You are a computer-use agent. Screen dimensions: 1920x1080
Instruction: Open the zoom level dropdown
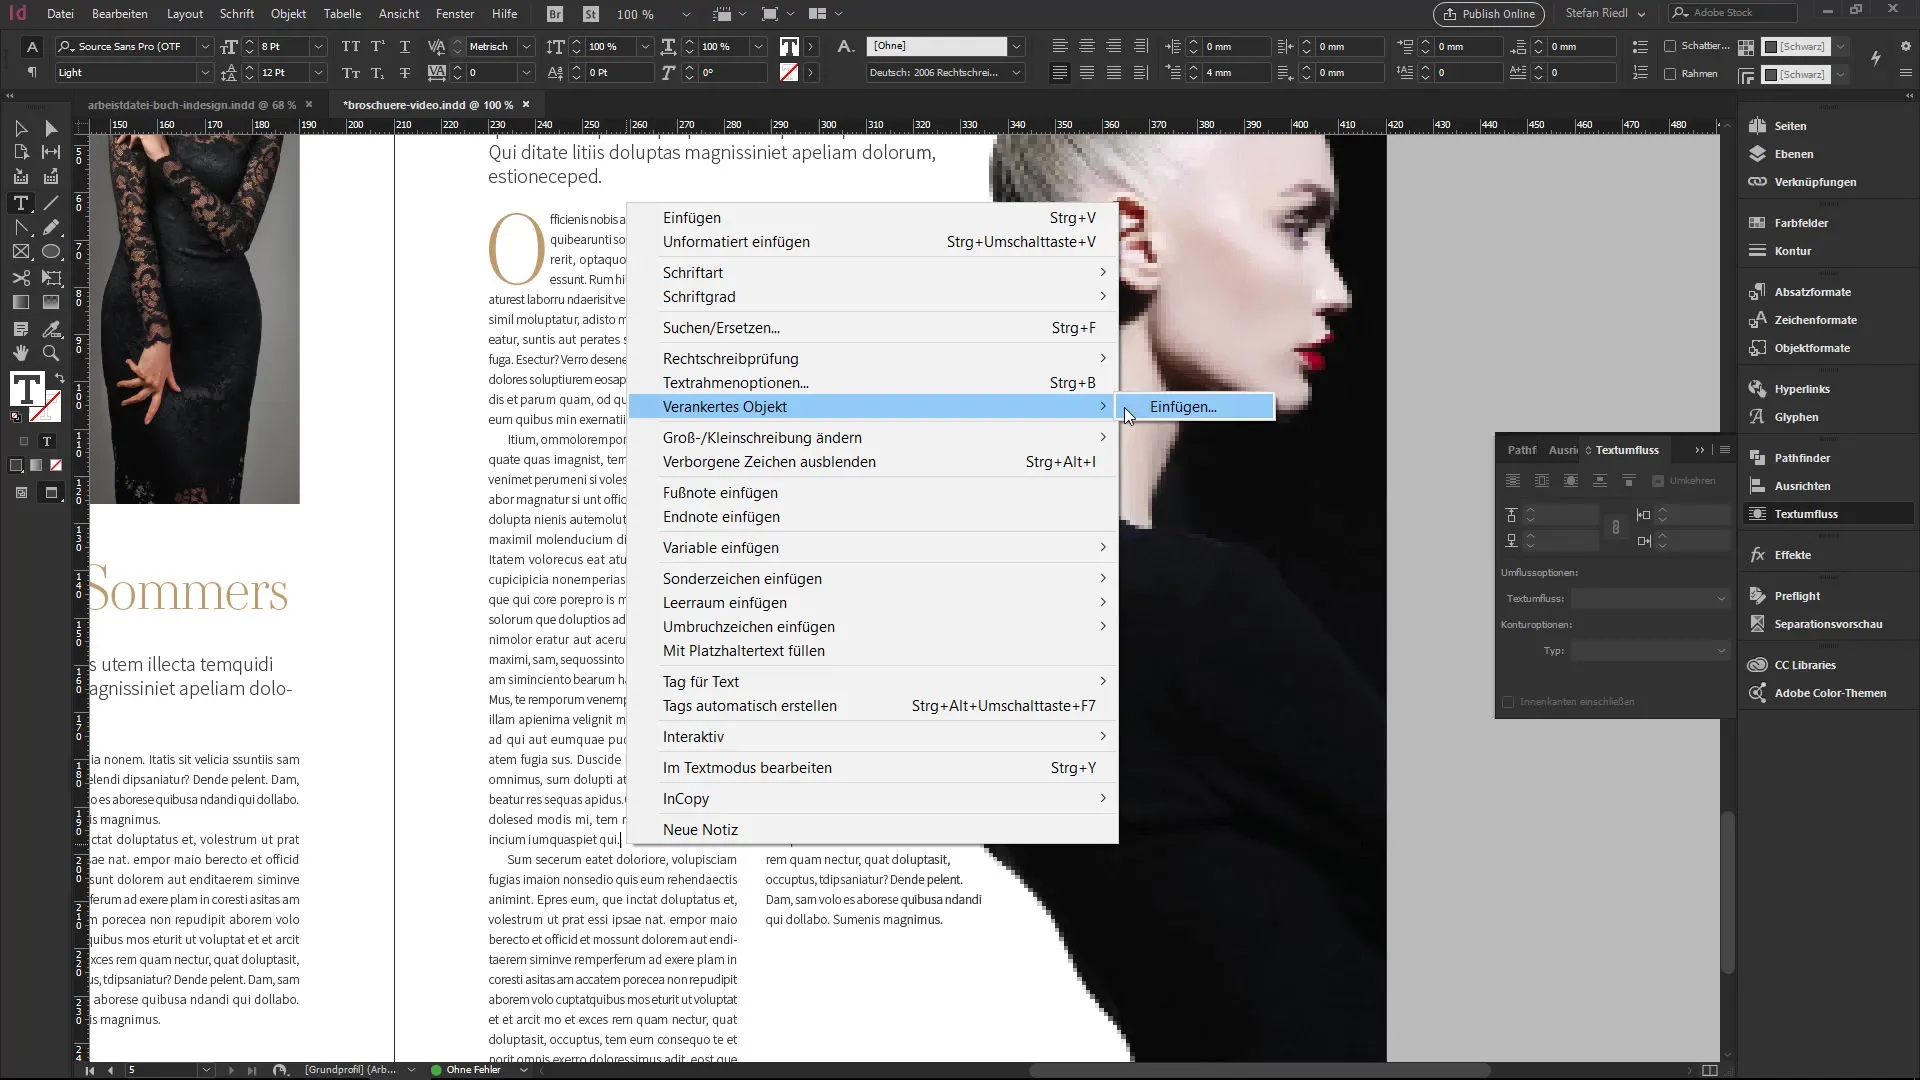[686, 14]
